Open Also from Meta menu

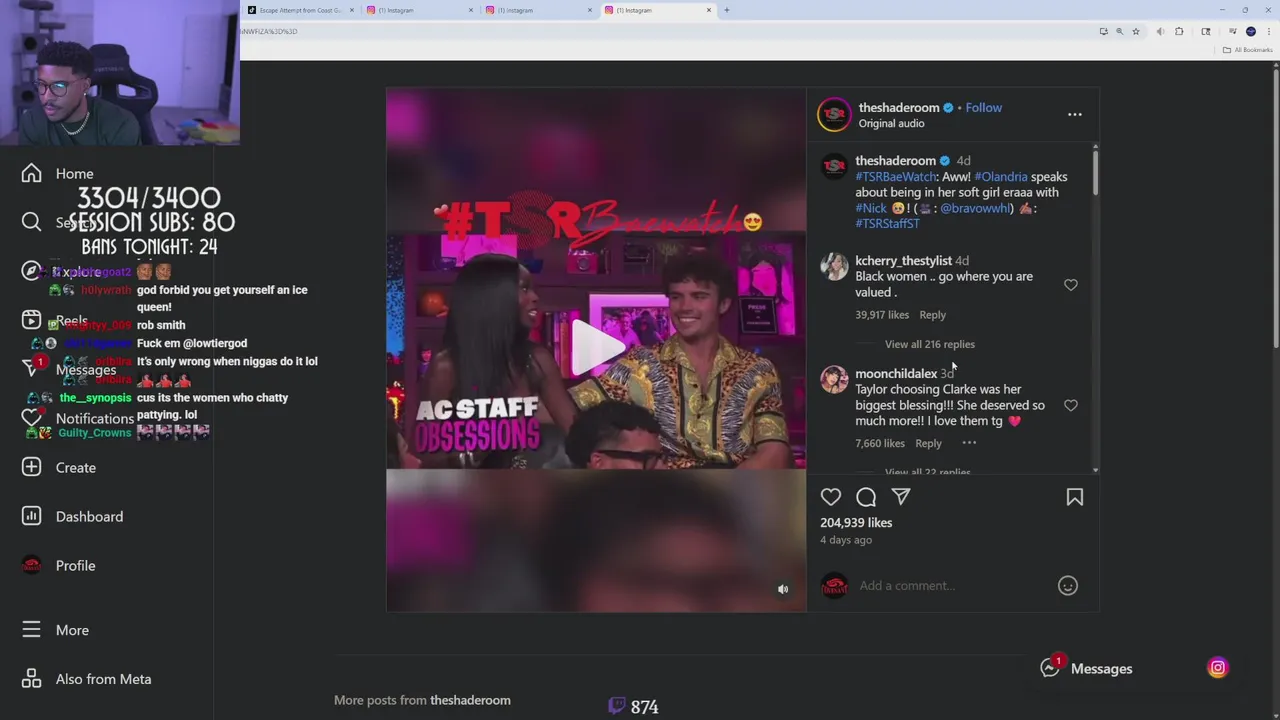(x=86, y=679)
